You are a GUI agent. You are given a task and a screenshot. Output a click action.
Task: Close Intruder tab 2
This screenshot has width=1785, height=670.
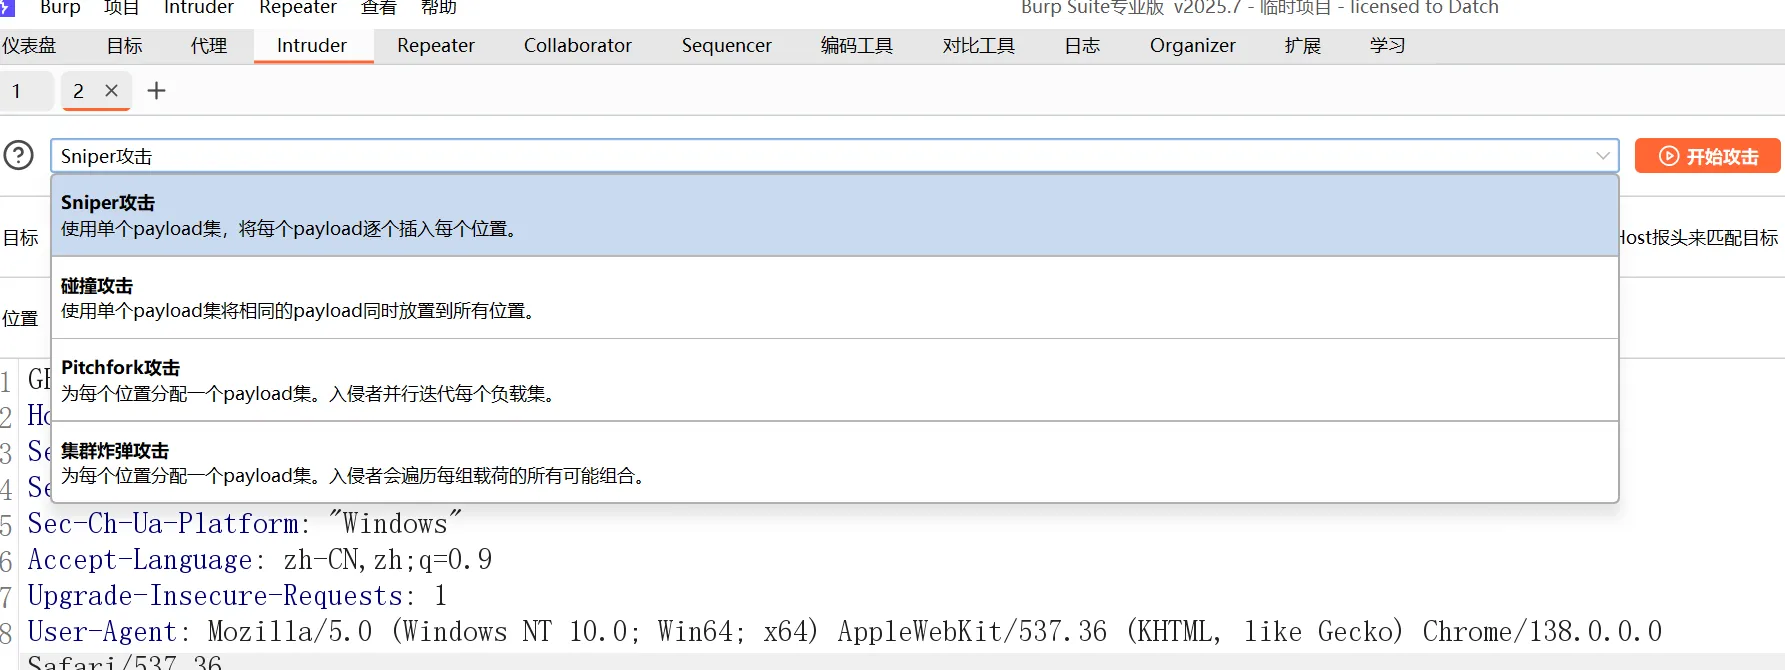tap(112, 91)
